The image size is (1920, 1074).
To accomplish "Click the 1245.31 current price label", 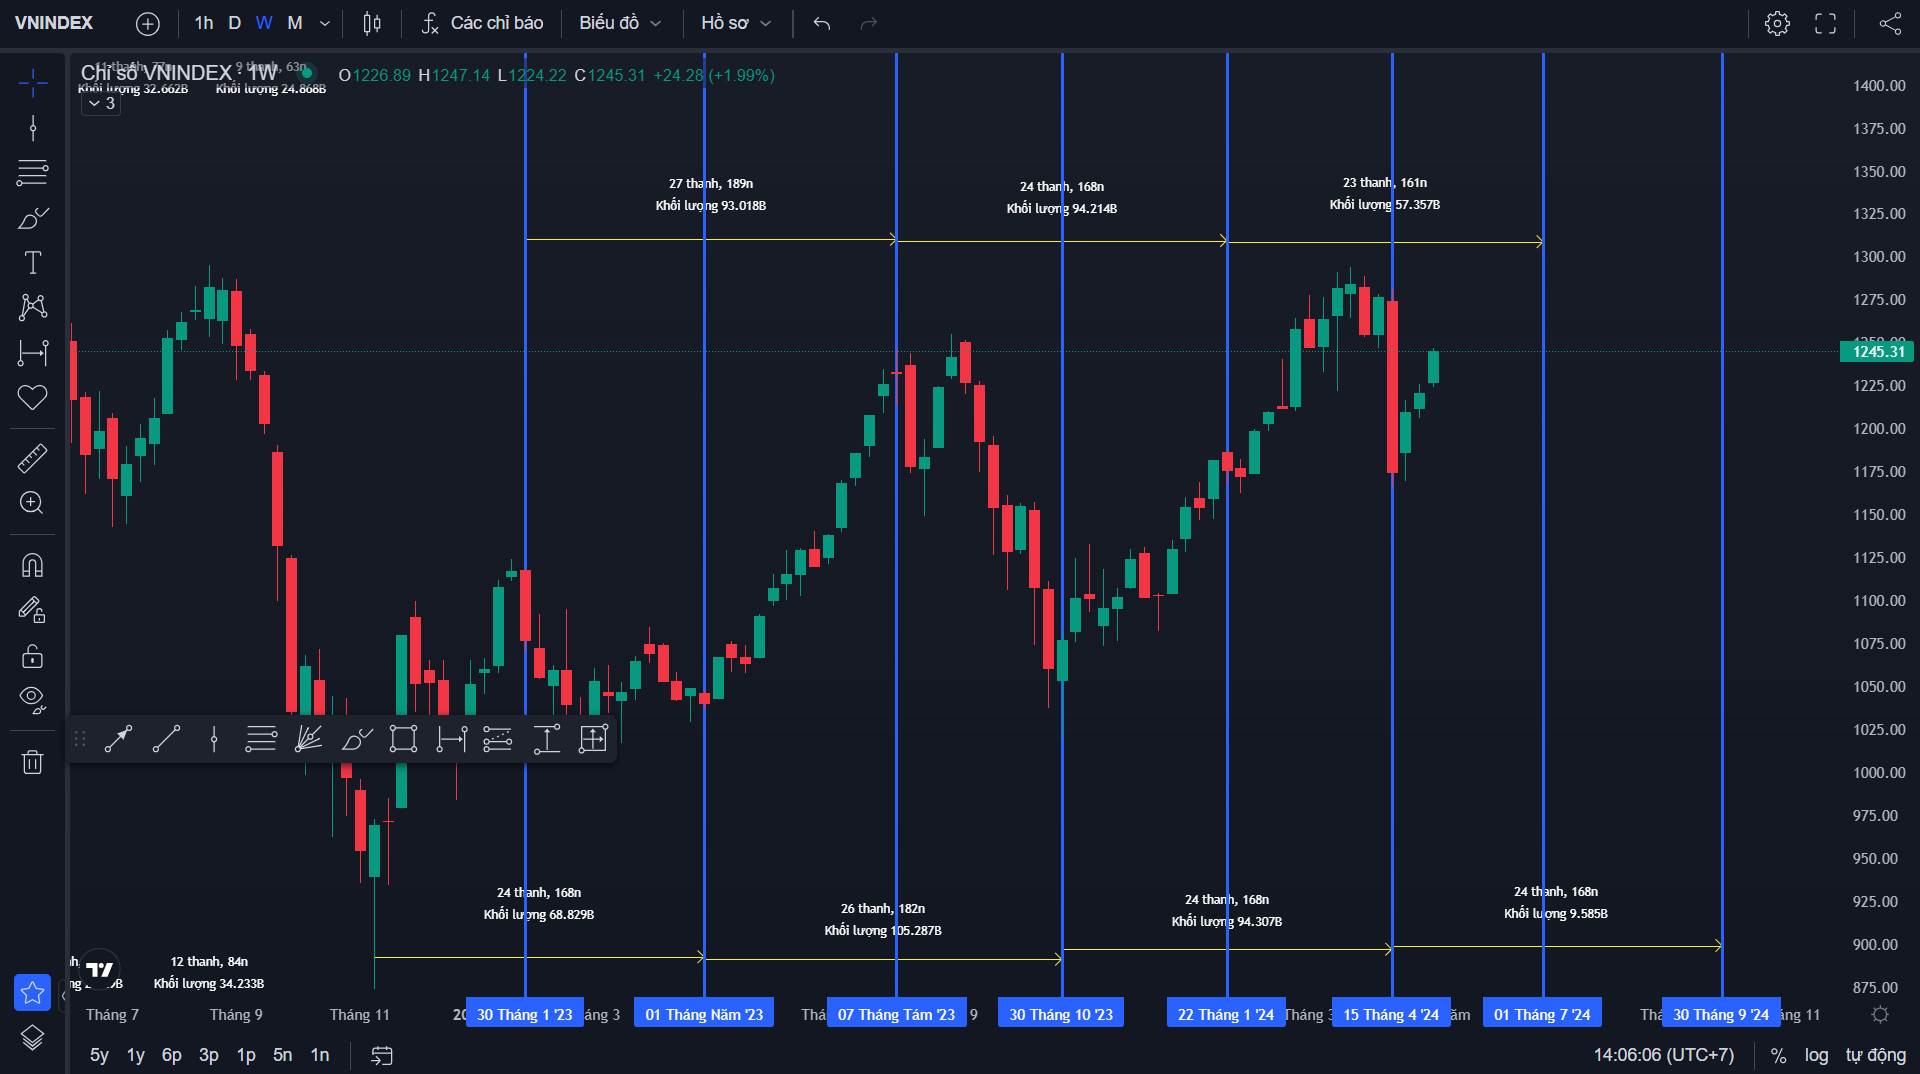I will click(1877, 351).
